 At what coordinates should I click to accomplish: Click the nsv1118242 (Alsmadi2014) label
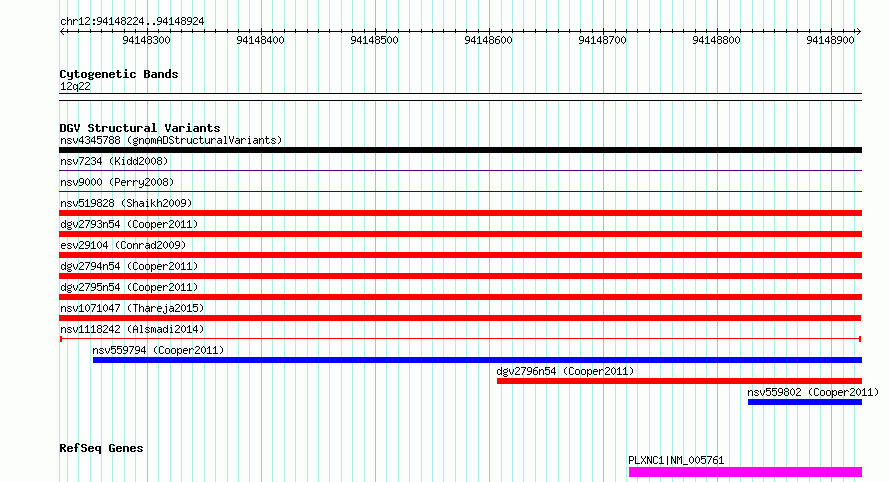[x=132, y=329]
